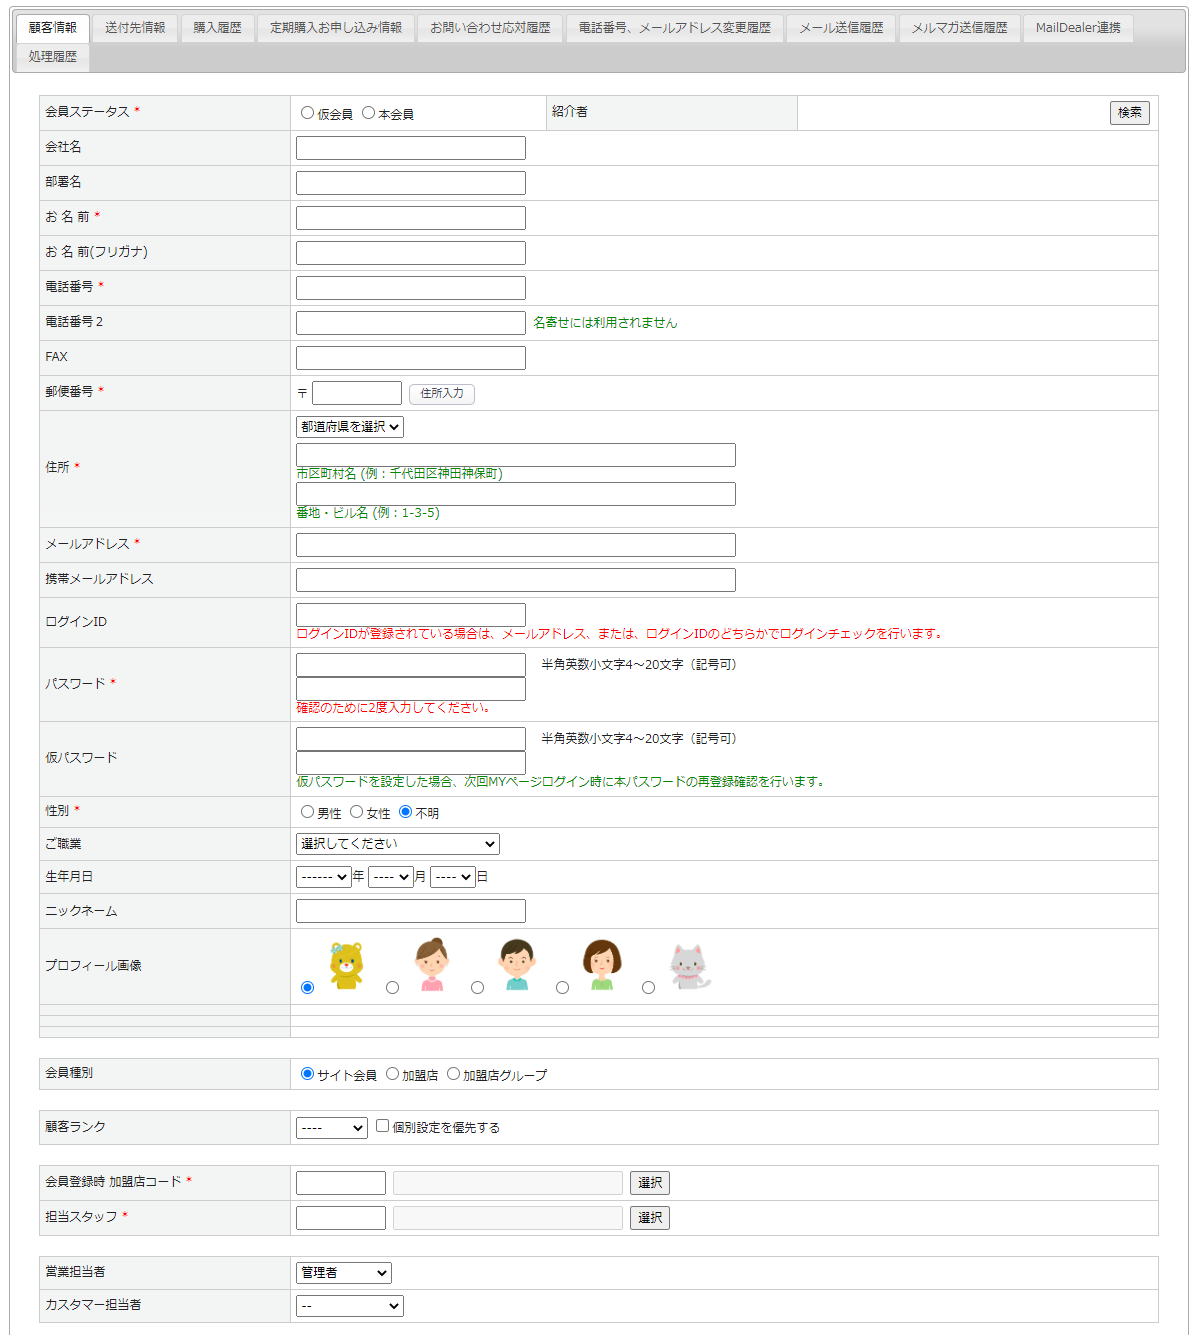The width and height of the screenshot is (1203, 1335).
Task: Focus the お名前(フリガナ) input field
Action: pos(411,253)
